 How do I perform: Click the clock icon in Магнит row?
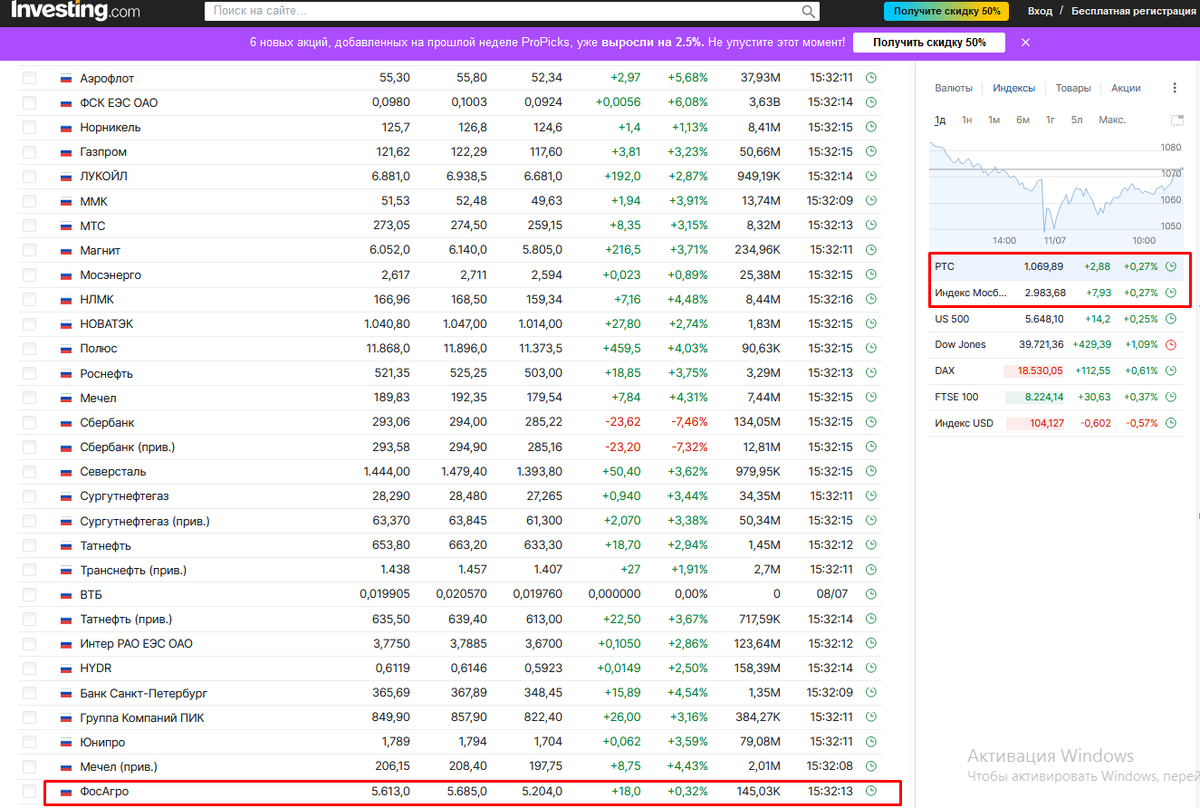click(870, 251)
